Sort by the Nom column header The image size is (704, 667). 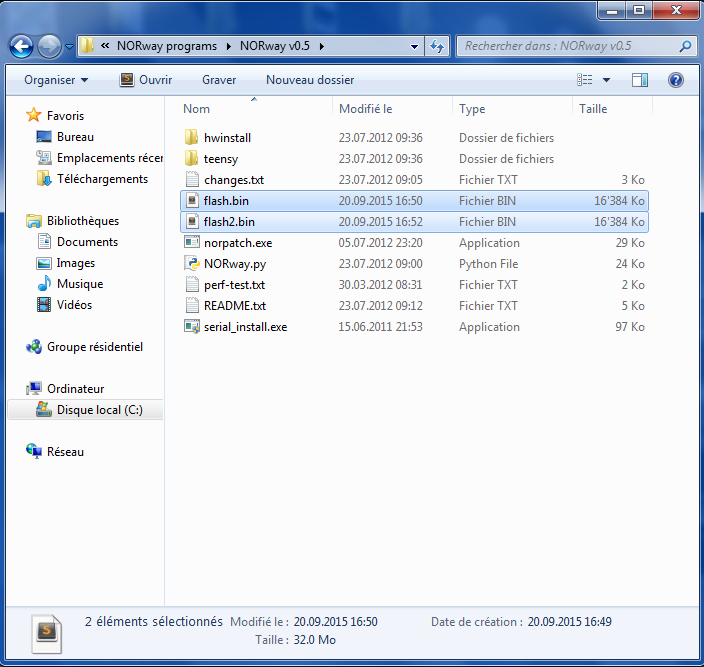196,109
